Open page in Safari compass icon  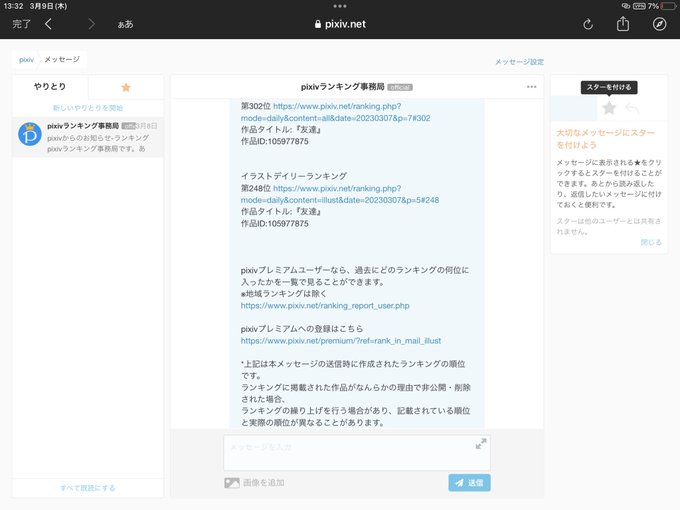[x=659, y=24]
